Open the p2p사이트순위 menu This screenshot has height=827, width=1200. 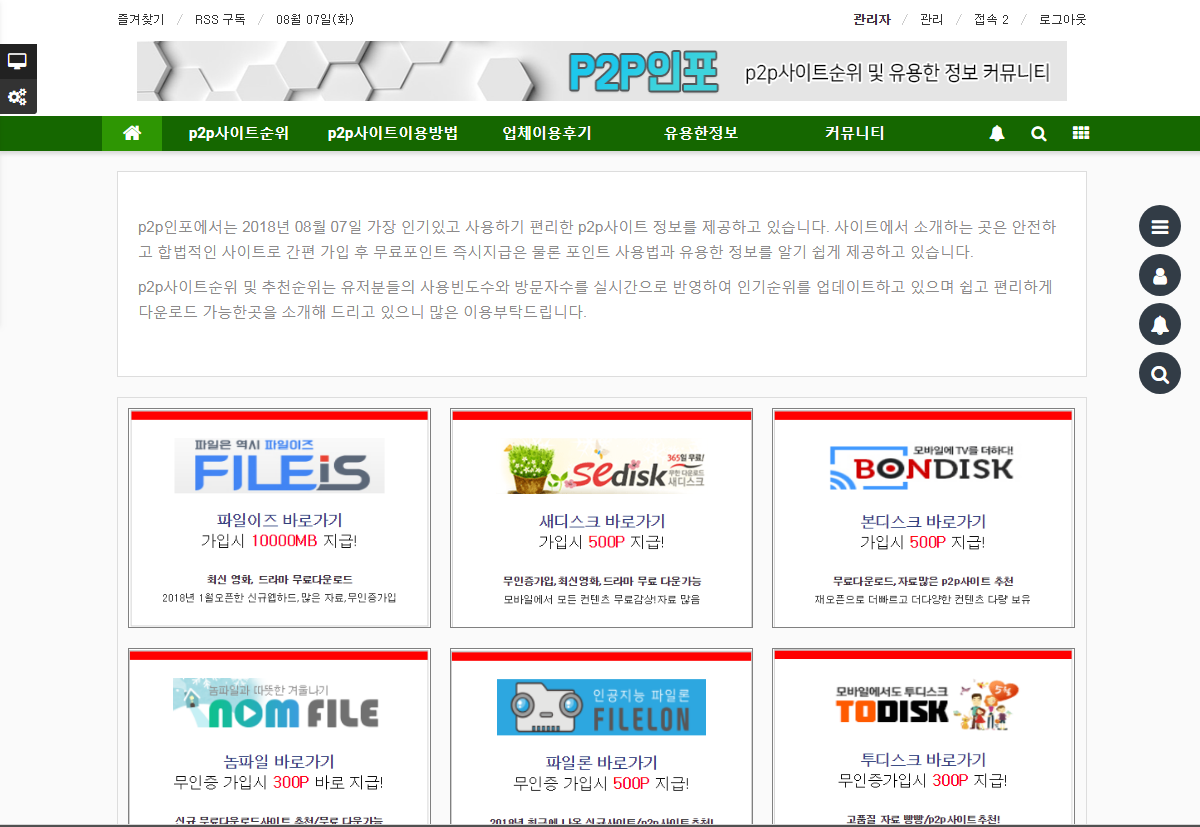click(x=238, y=134)
